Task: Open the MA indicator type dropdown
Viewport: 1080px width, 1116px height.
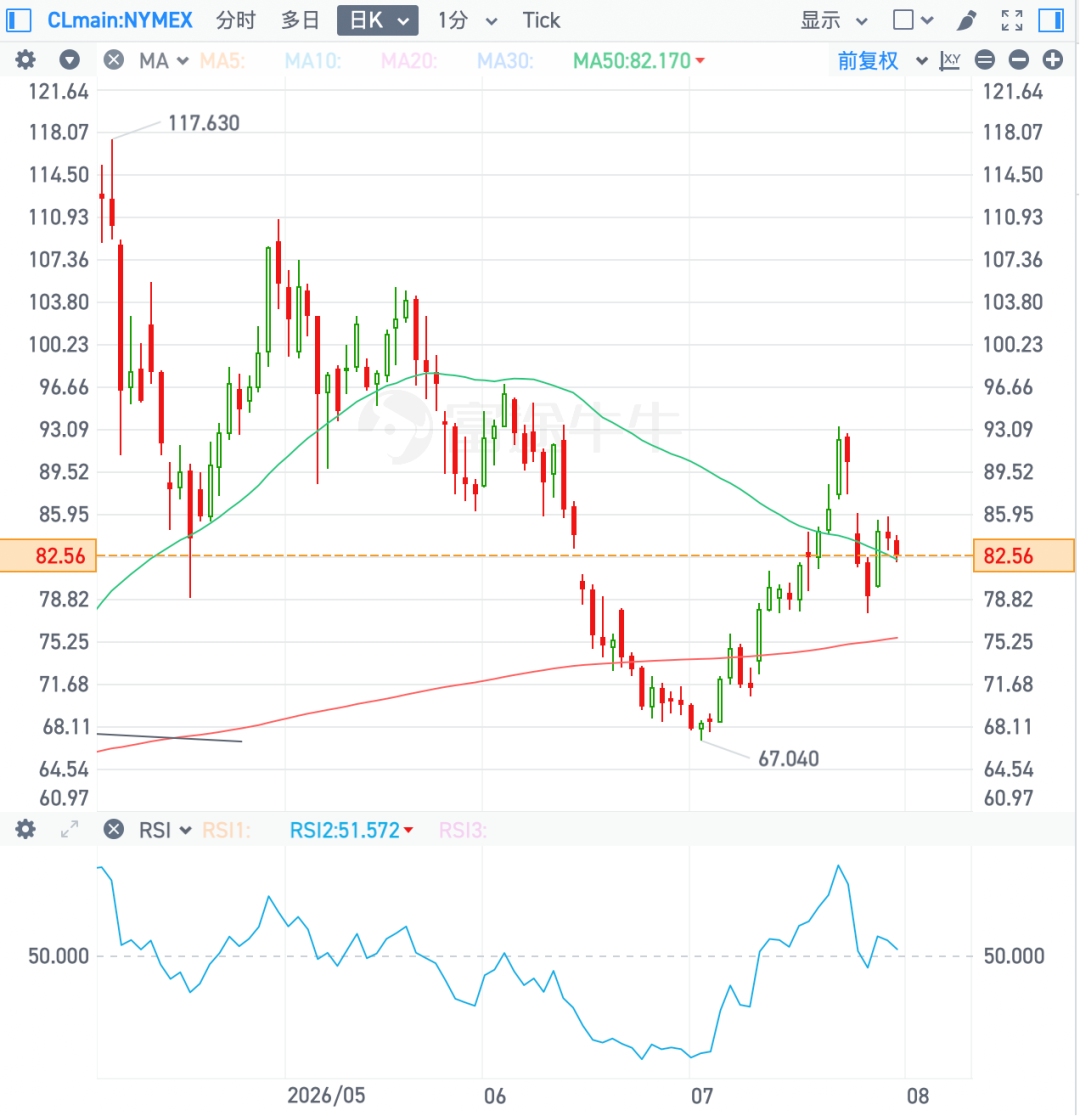Action: pyautogui.click(x=164, y=60)
